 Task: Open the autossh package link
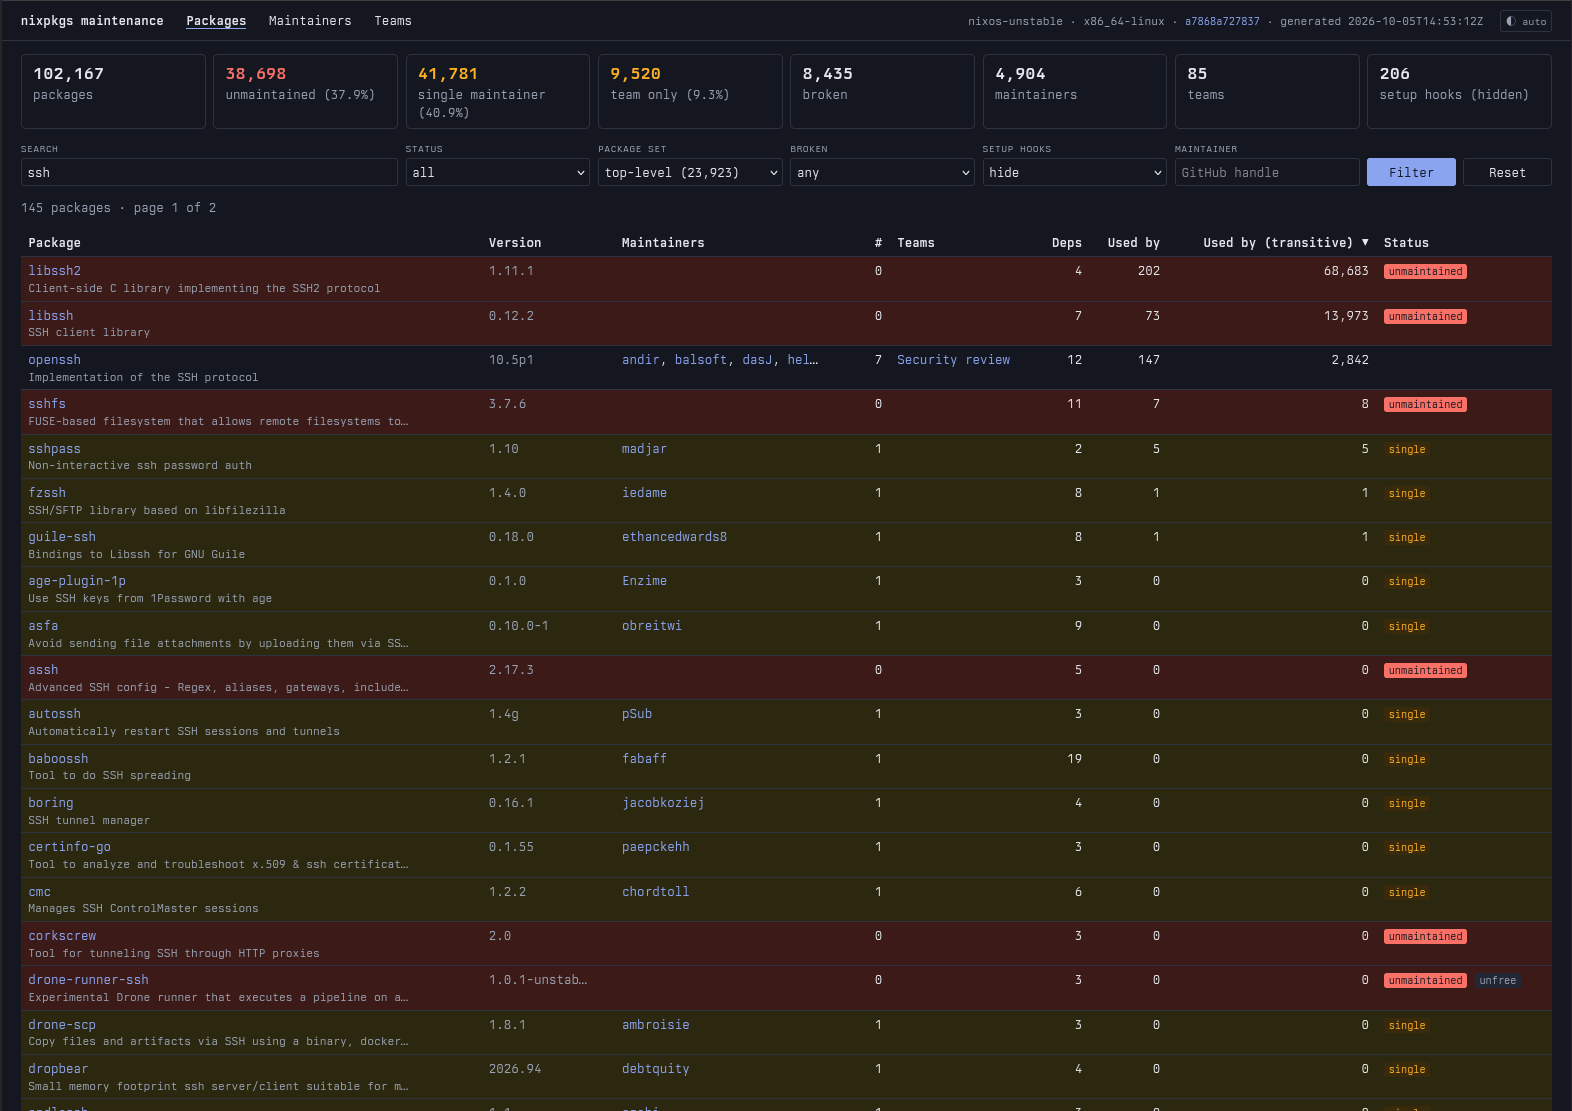55,714
